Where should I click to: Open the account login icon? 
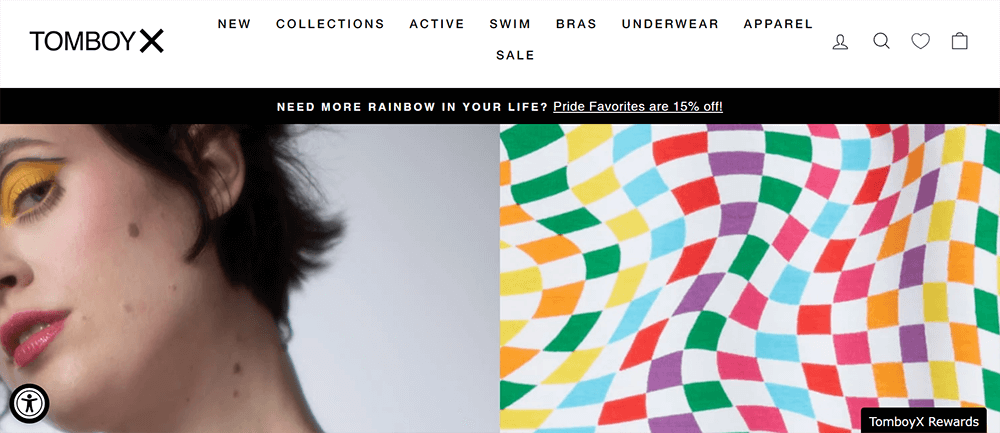[x=840, y=41]
